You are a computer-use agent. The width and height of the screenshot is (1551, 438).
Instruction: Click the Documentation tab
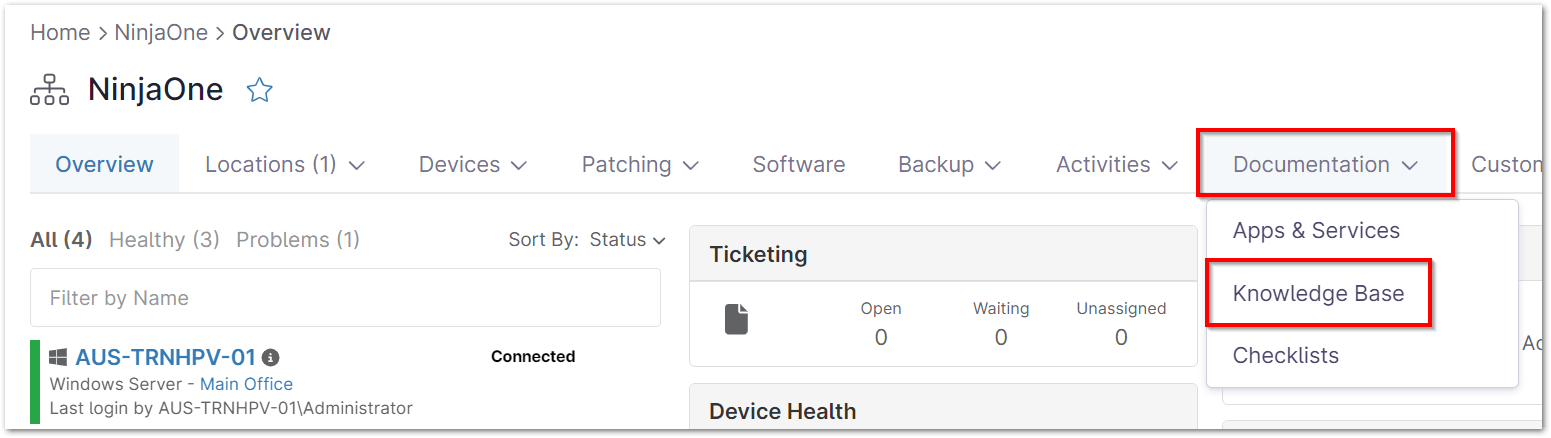click(x=1325, y=165)
